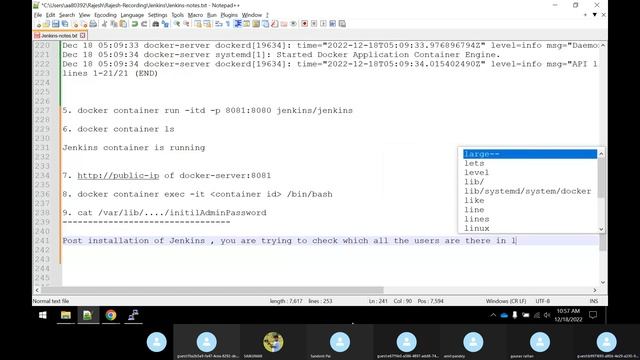The width and height of the screenshot is (640, 360).
Task: Open the File menu
Action: pyautogui.click(x=38, y=15)
